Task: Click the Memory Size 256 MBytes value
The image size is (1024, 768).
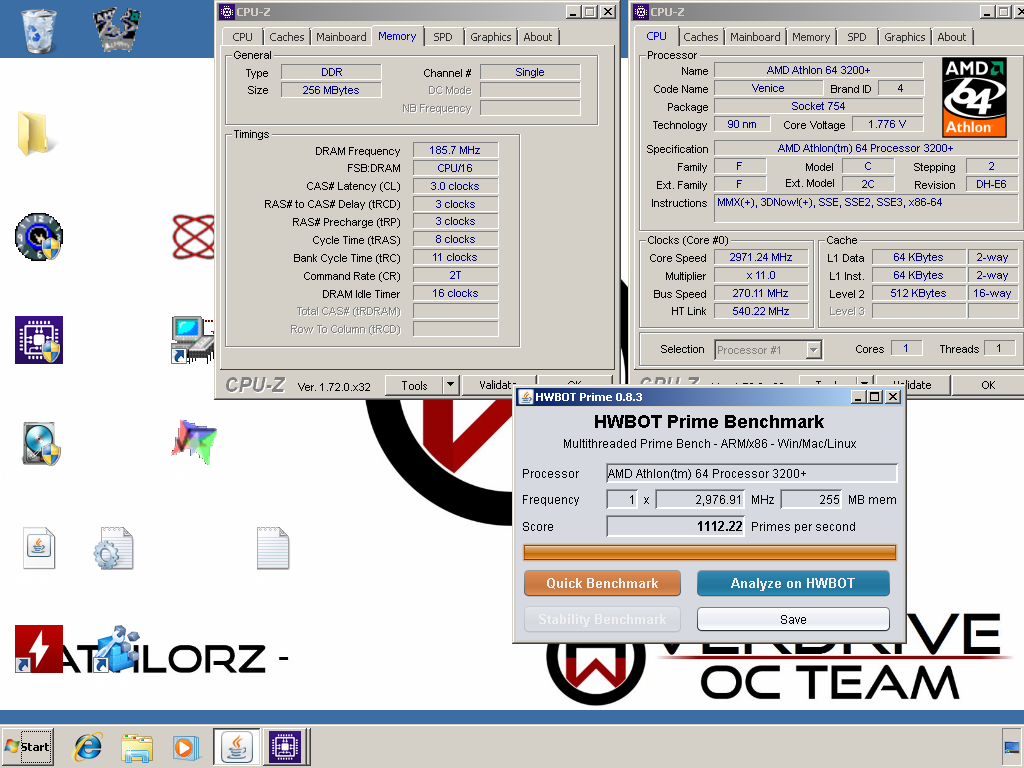Action: click(331, 90)
